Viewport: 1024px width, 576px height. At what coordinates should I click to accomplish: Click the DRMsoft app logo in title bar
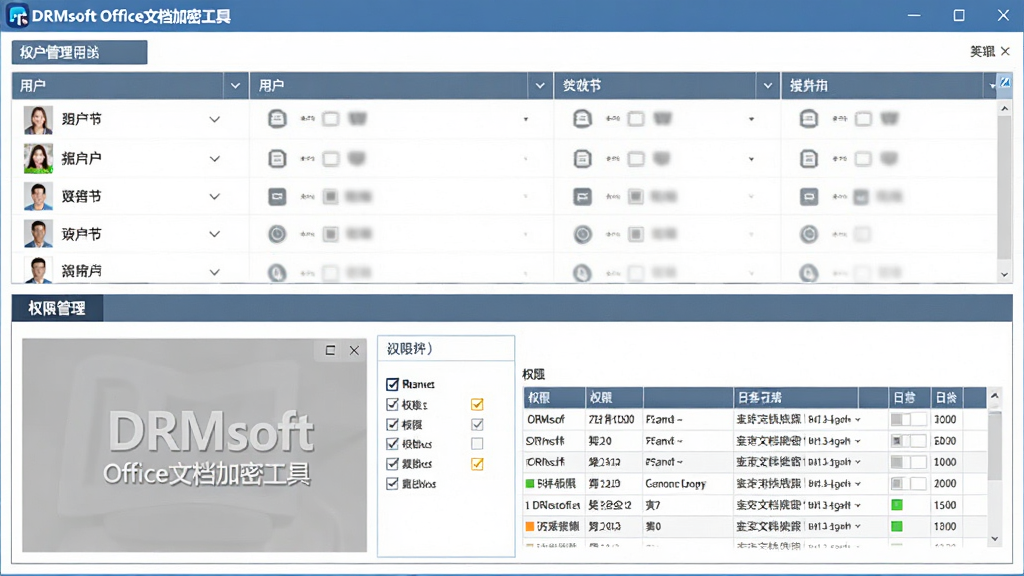pyautogui.click(x=17, y=16)
